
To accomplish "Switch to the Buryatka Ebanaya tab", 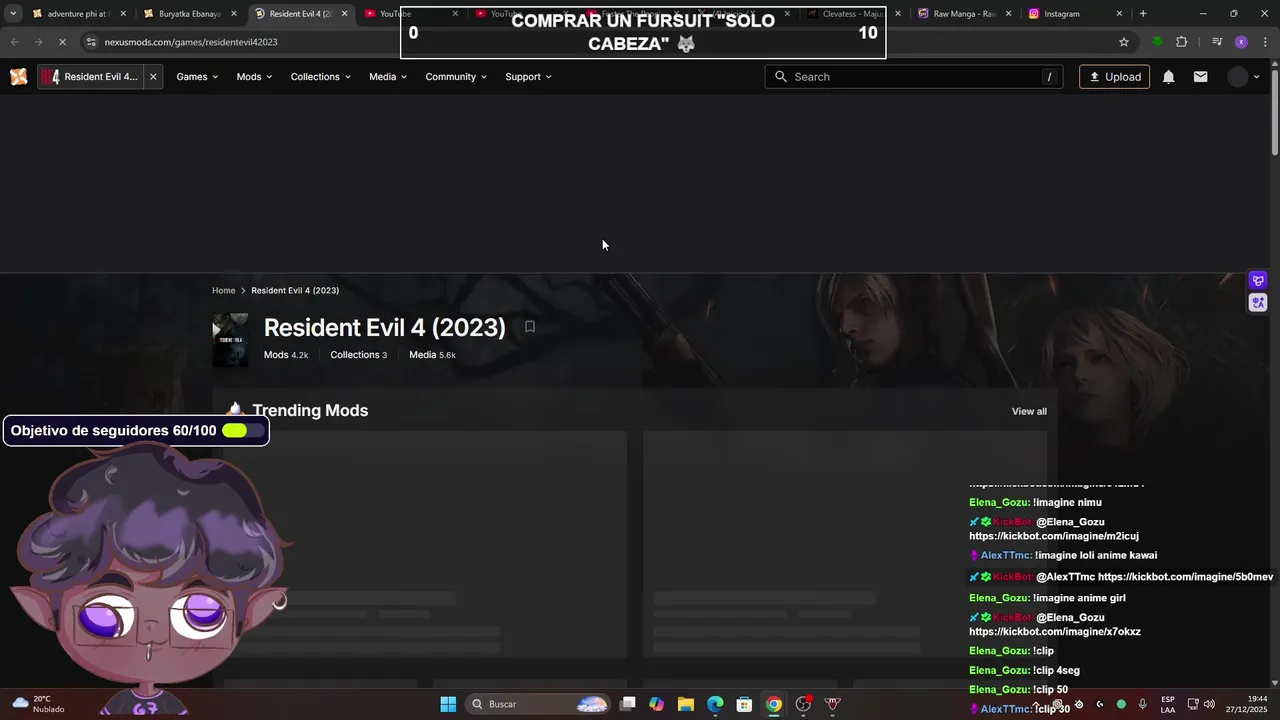I will (x=188, y=14).
